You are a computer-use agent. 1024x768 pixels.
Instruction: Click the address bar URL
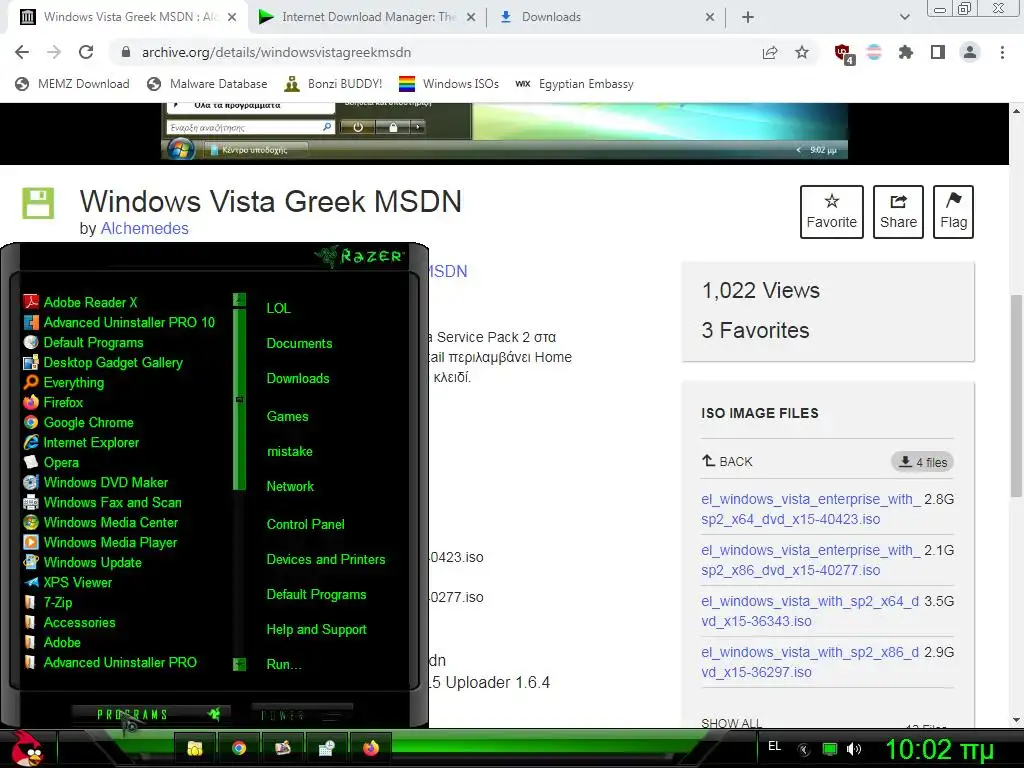[276, 52]
